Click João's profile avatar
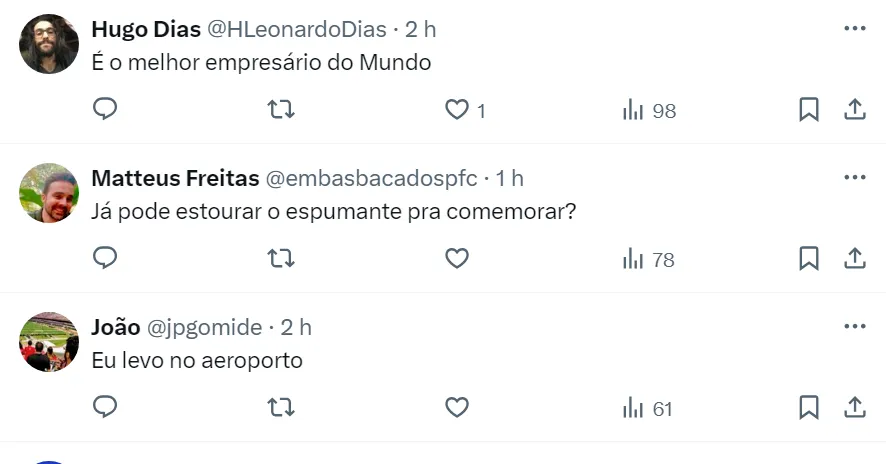Viewport: 886px width, 464px height. (x=49, y=342)
